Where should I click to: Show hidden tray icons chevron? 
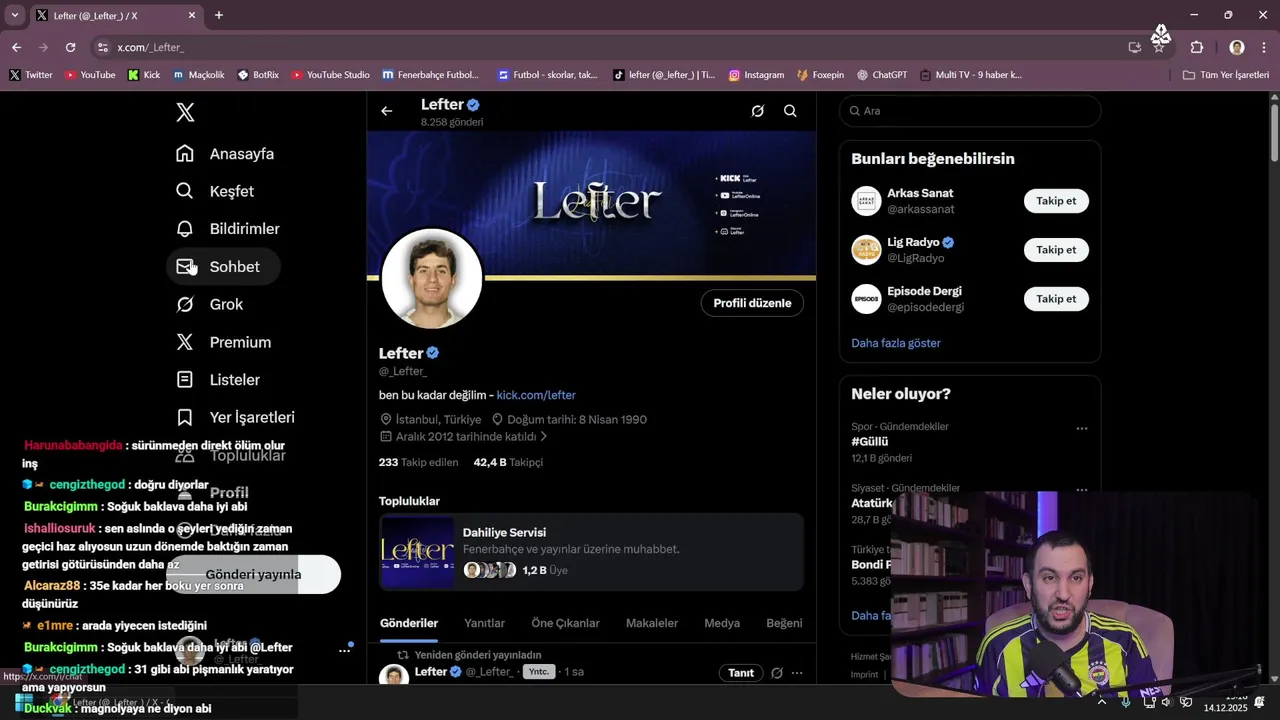click(x=1101, y=702)
